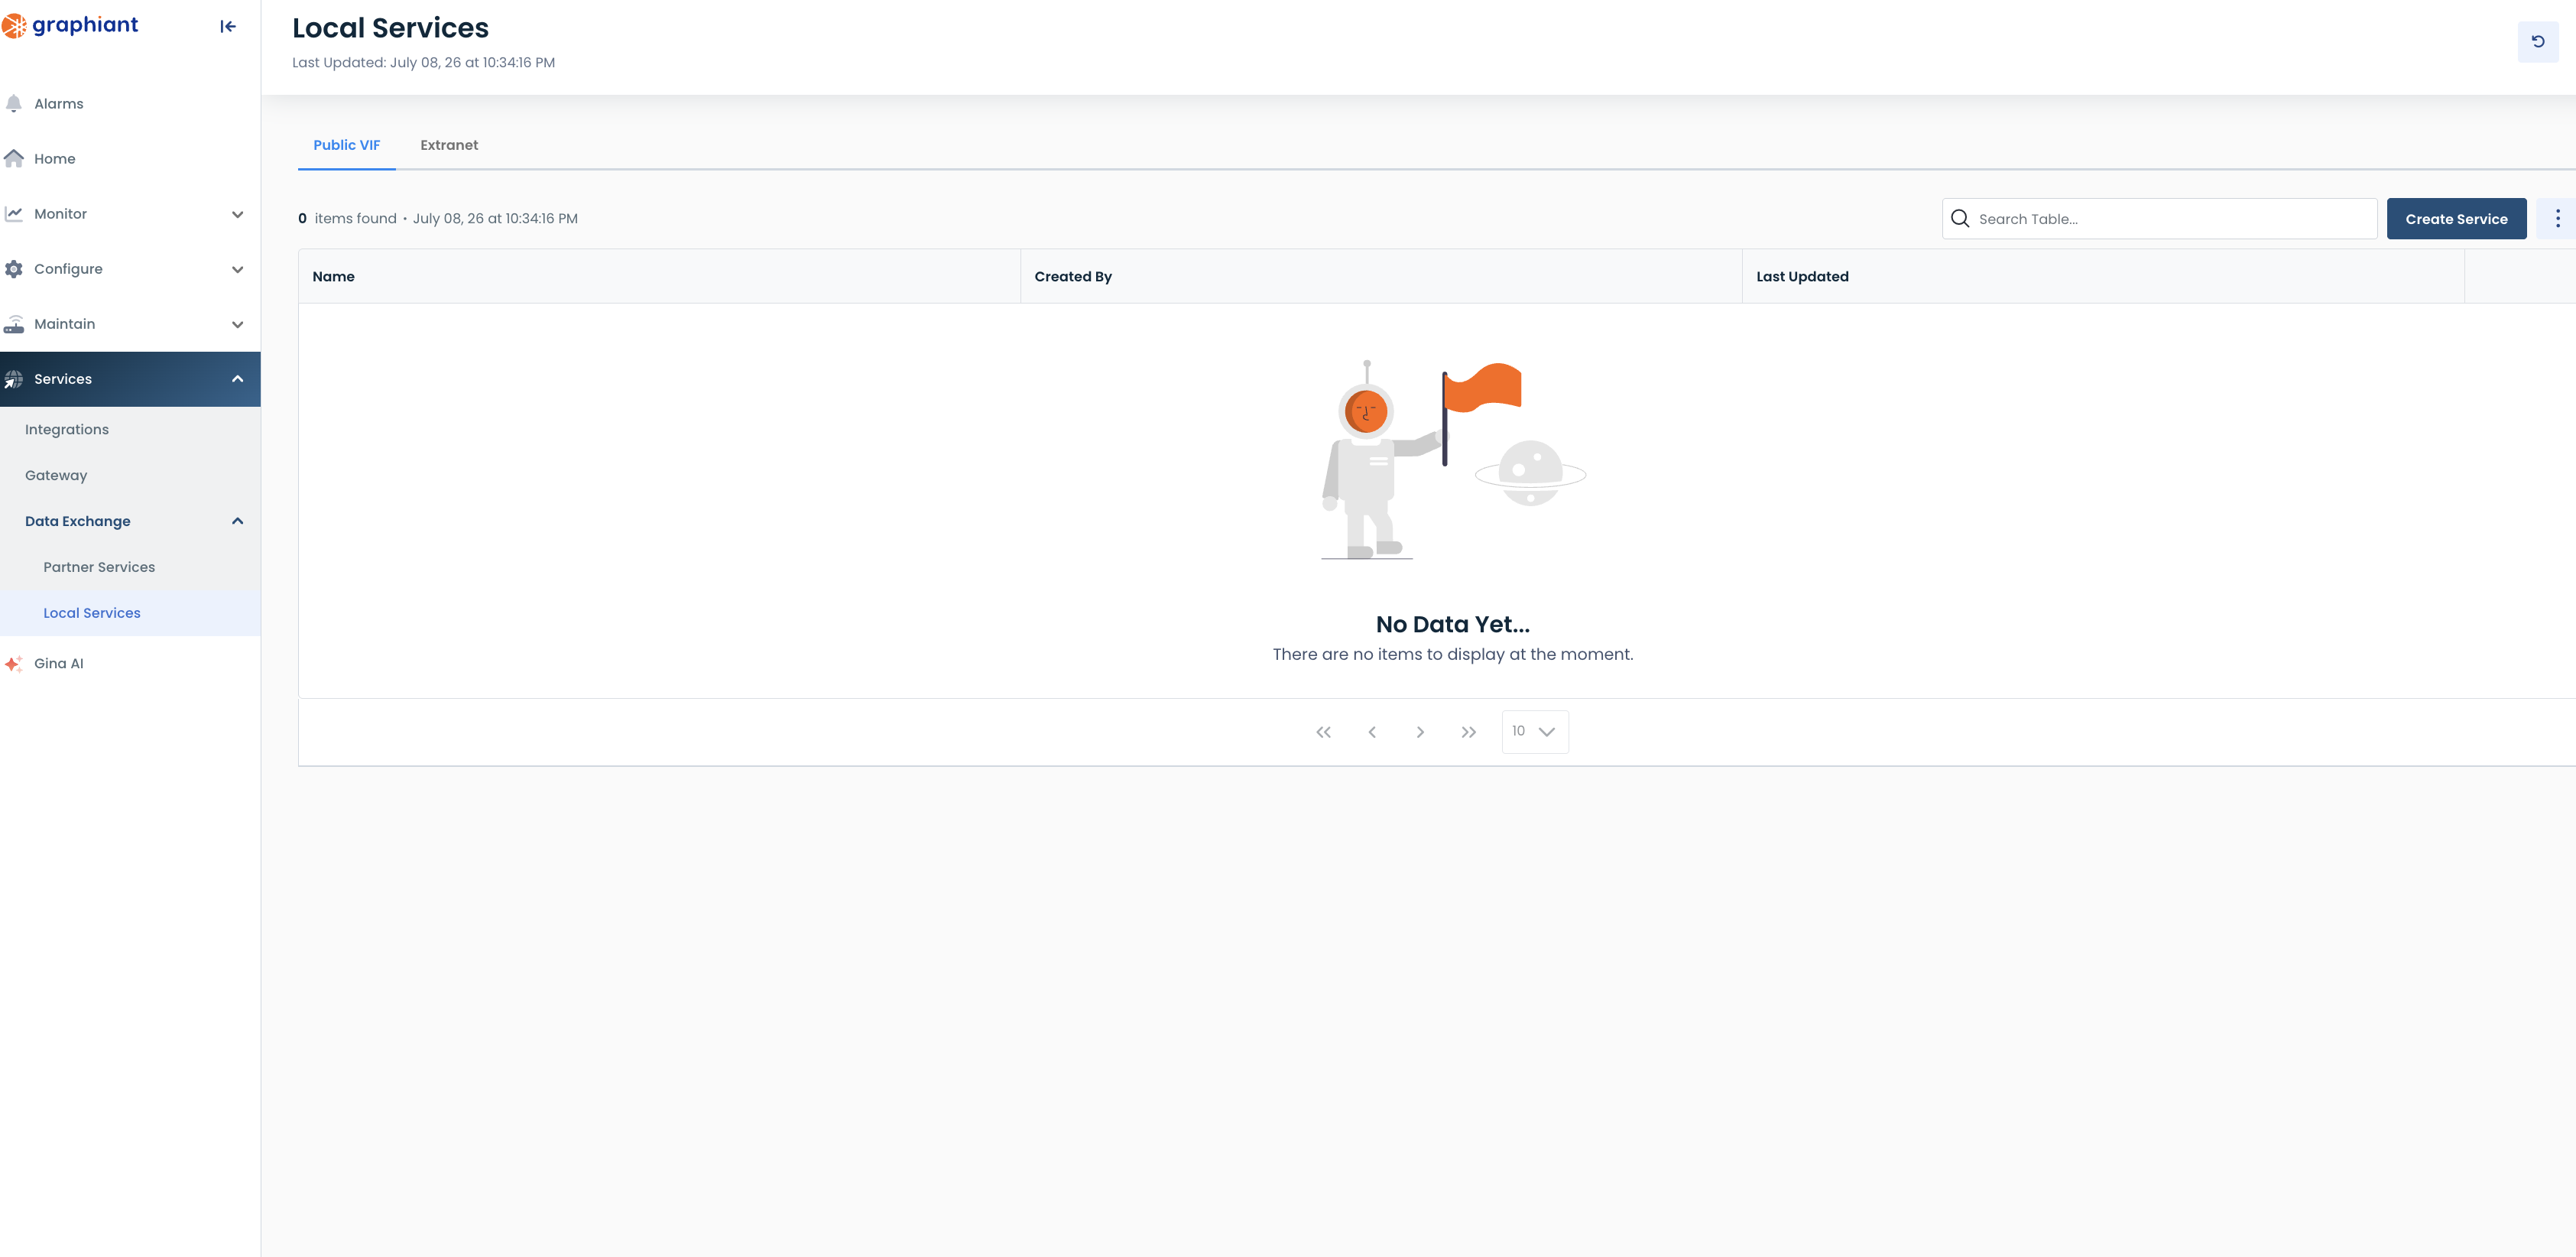This screenshot has width=2576, height=1257.
Task: Select Local Services in the sidebar
Action: pyautogui.click(x=130, y=613)
